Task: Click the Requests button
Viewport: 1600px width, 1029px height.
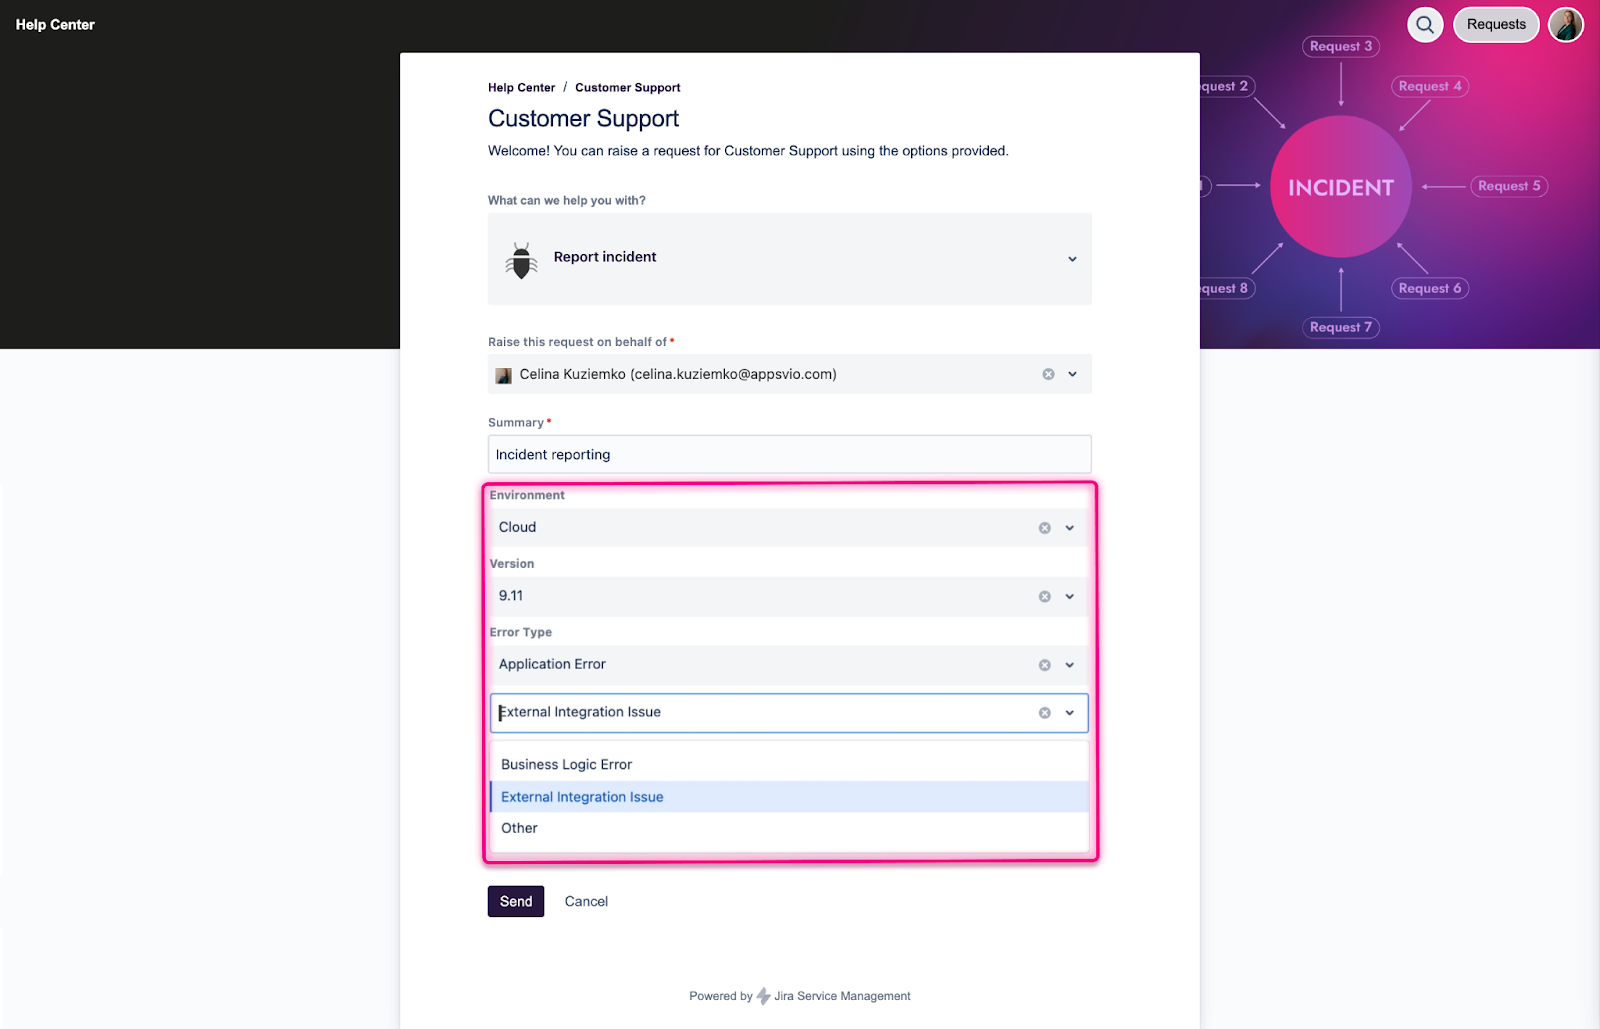Action: pyautogui.click(x=1495, y=24)
